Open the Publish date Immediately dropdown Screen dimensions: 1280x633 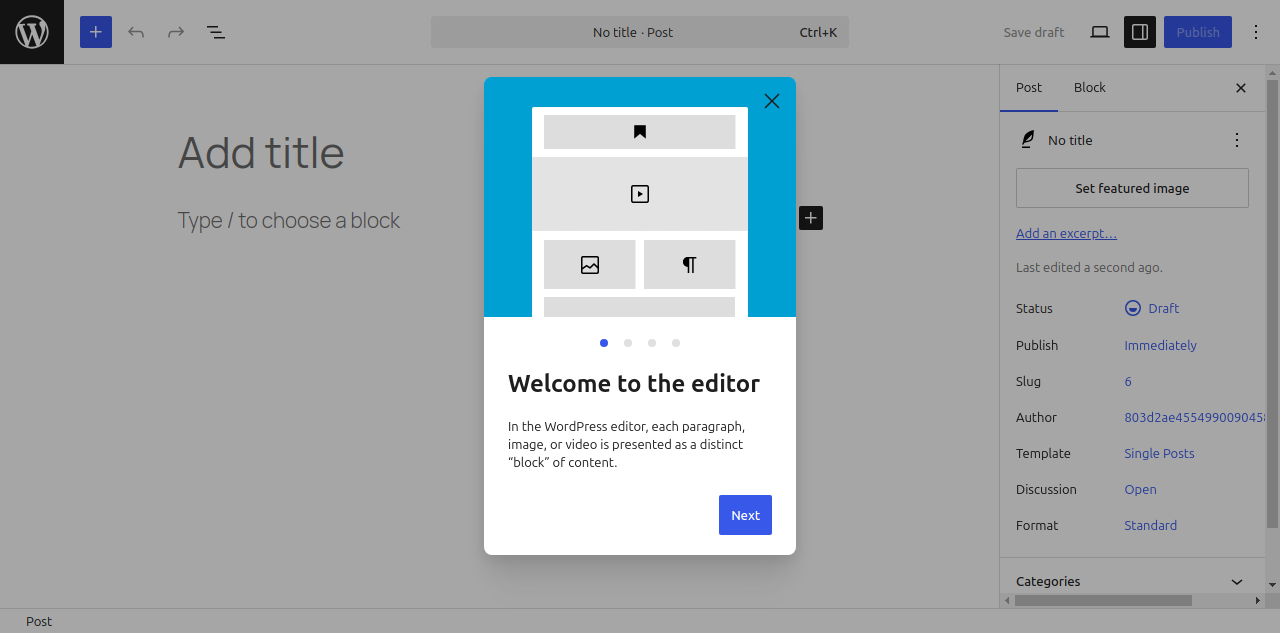coord(1160,345)
